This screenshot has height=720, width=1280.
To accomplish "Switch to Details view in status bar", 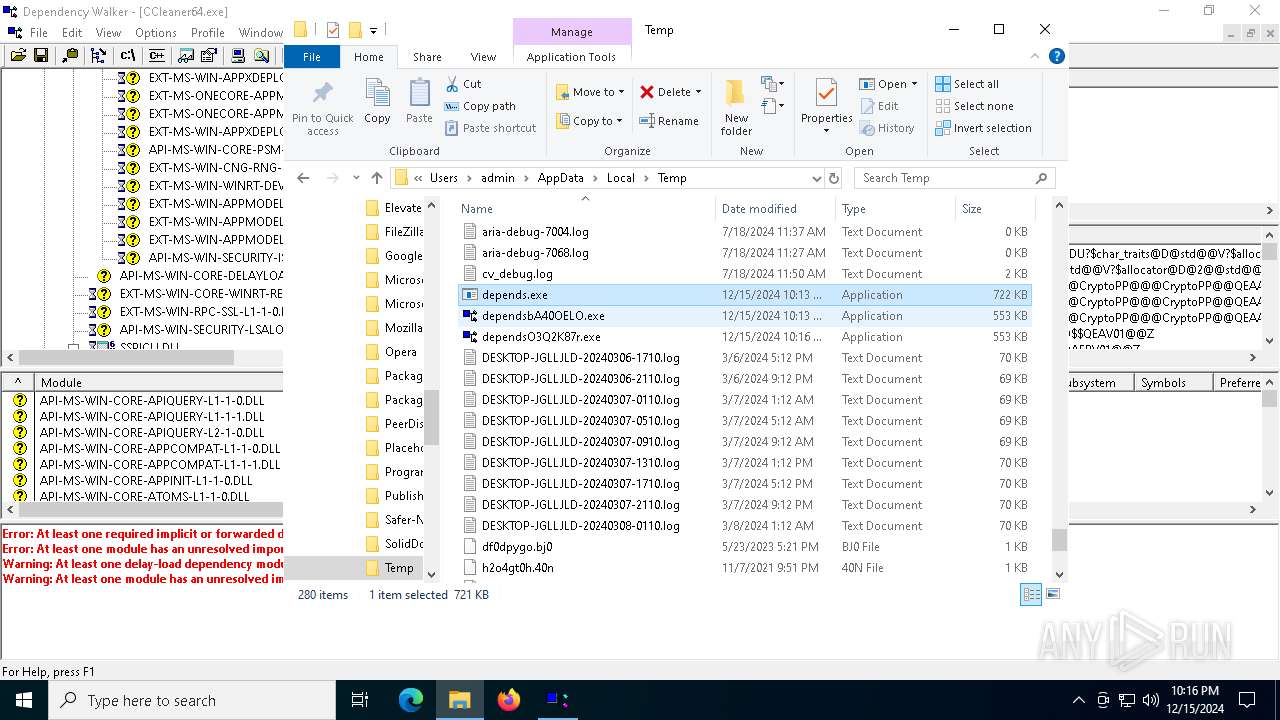I will pos(1031,594).
